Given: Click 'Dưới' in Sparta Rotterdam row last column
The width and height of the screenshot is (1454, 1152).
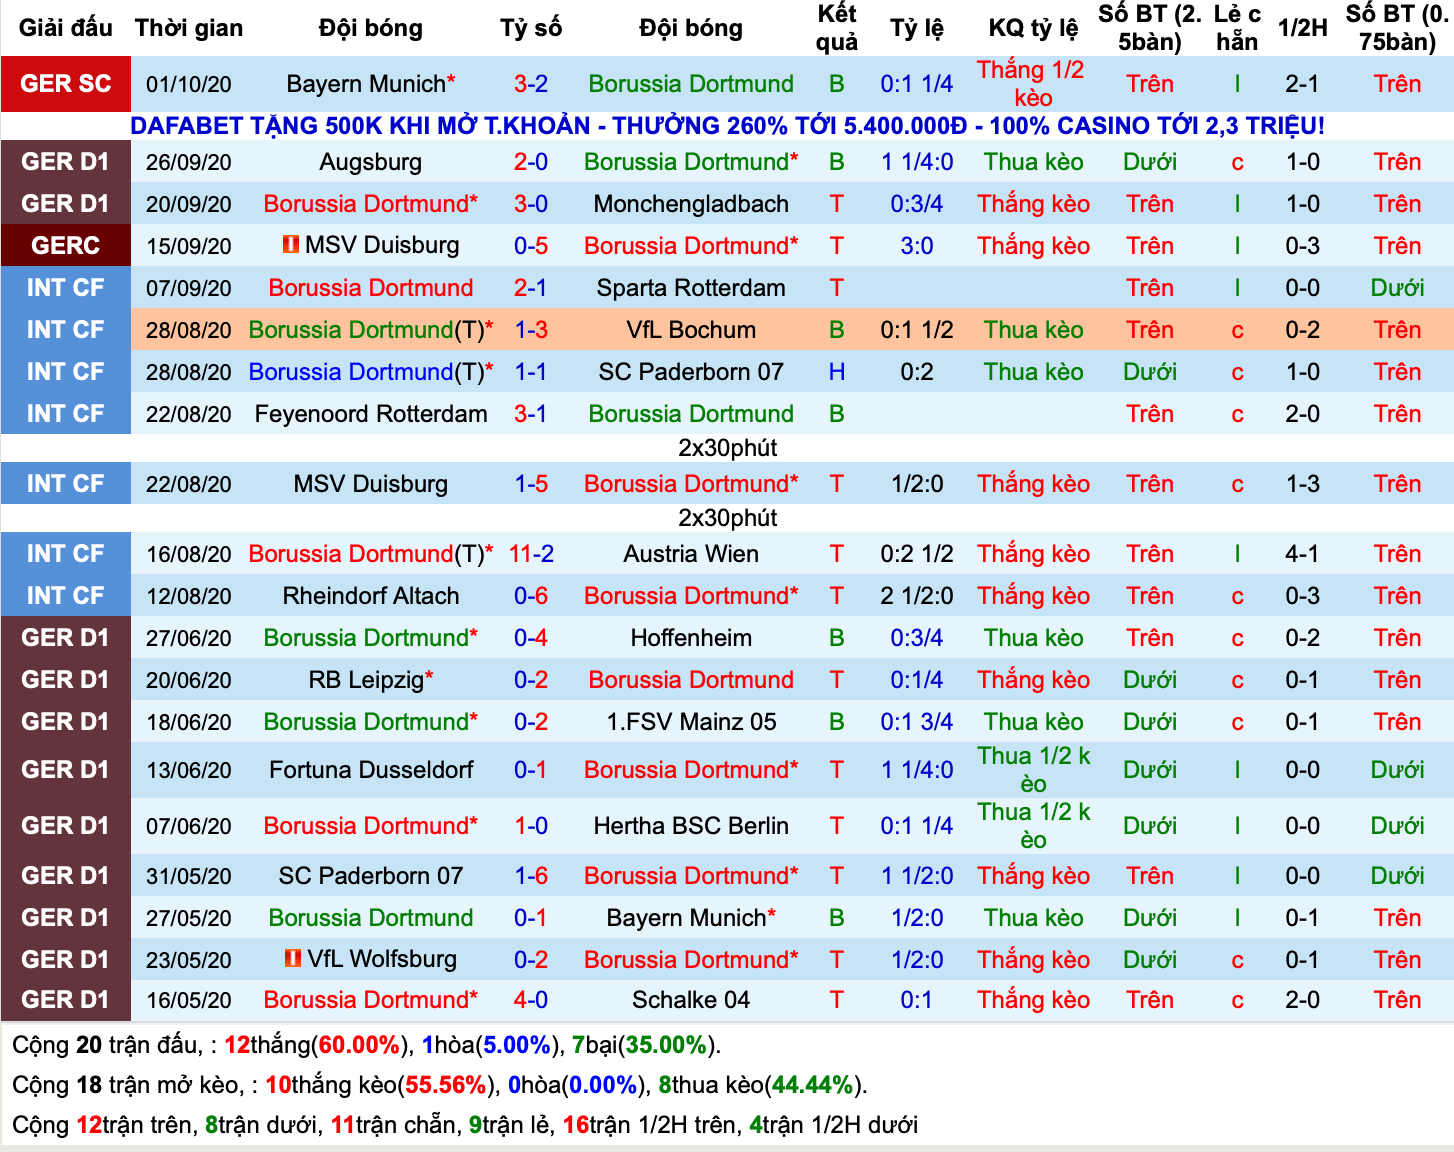Looking at the screenshot, I should [1397, 288].
